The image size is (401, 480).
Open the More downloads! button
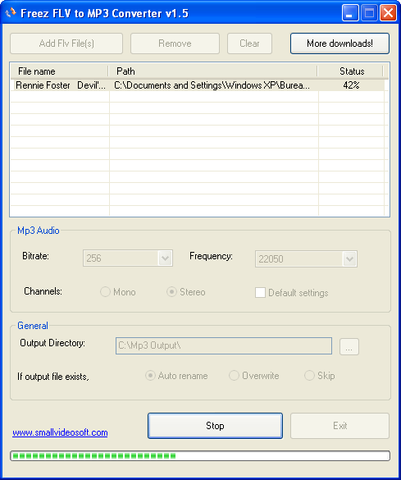tap(340, 43)
